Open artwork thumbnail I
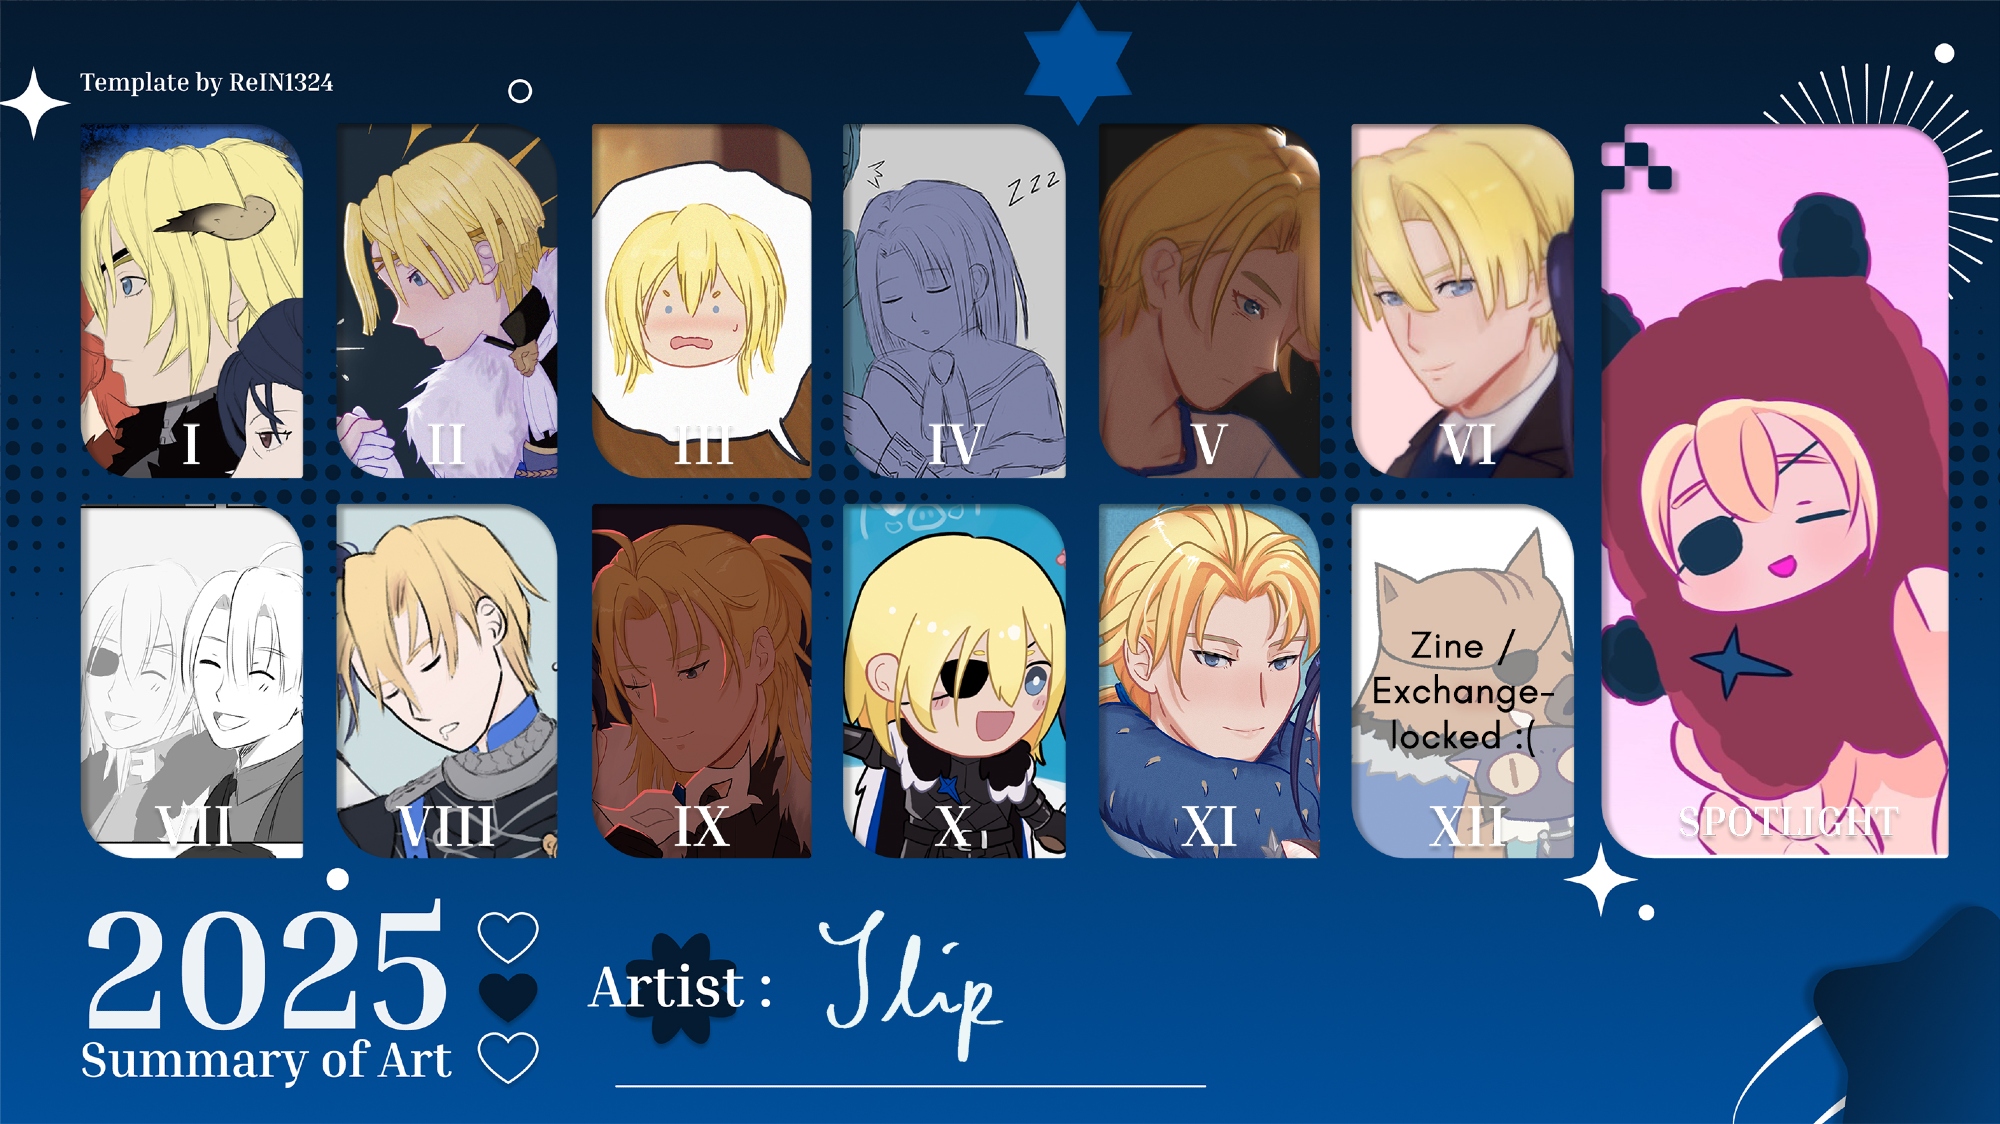Screen dimensions: 2000x1124 pos(192,301)
